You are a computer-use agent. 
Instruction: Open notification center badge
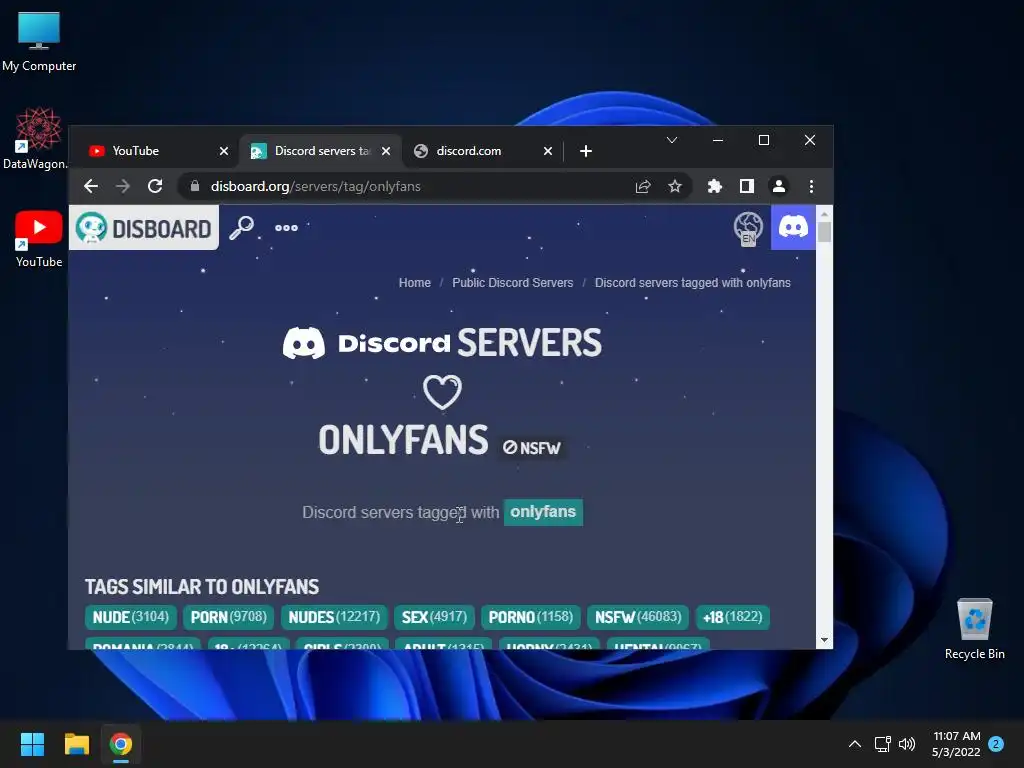996,744
